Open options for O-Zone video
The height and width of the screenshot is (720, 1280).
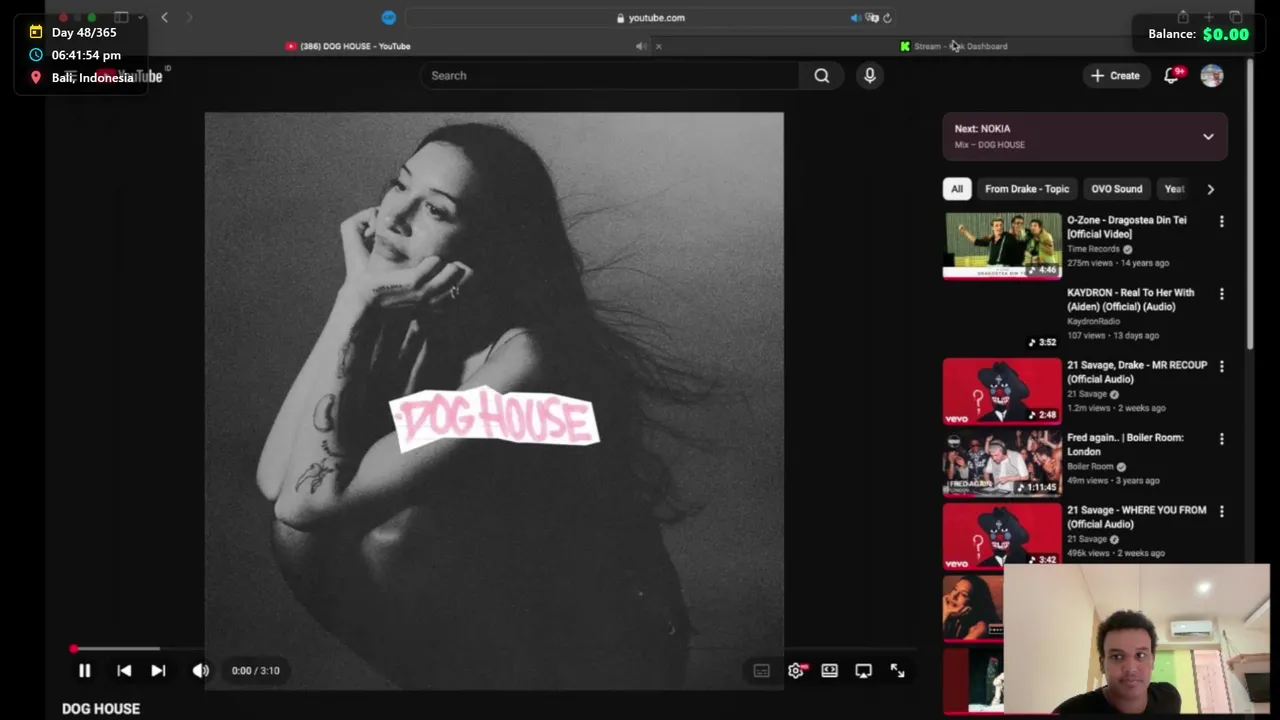1221,222
